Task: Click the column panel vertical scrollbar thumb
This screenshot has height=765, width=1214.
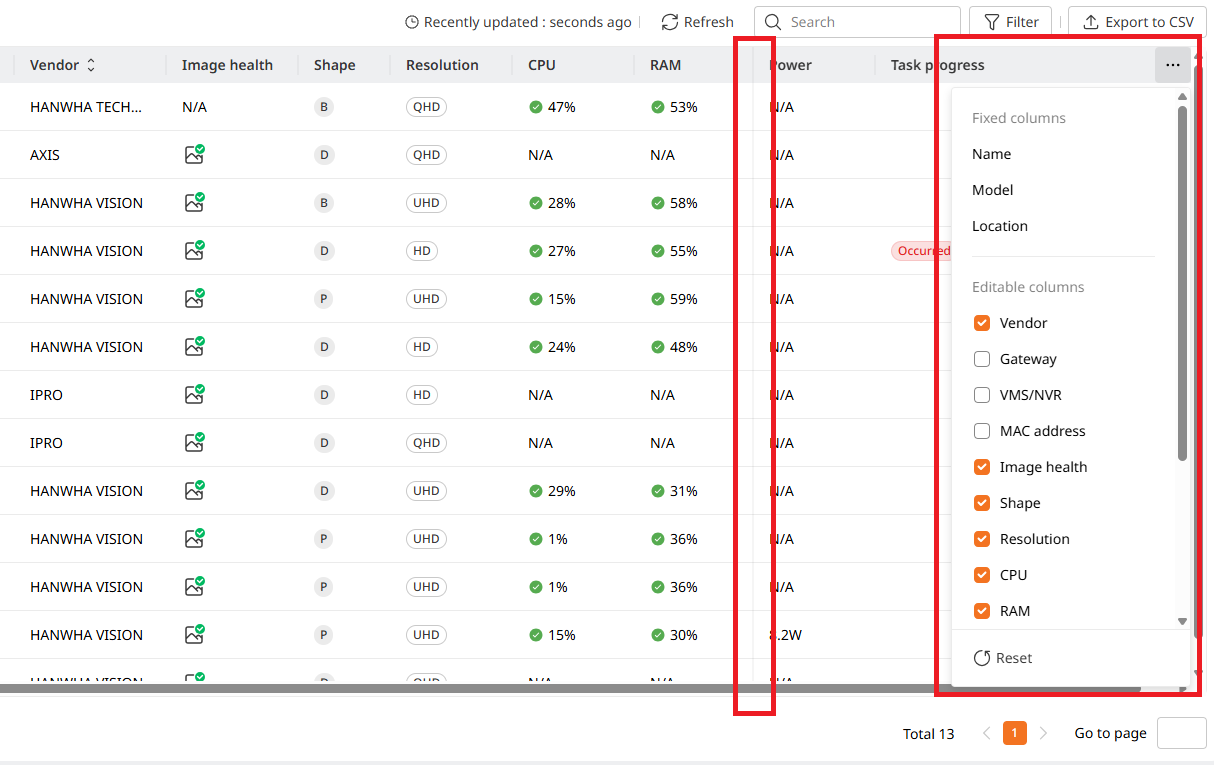Action: [1182, 283]
